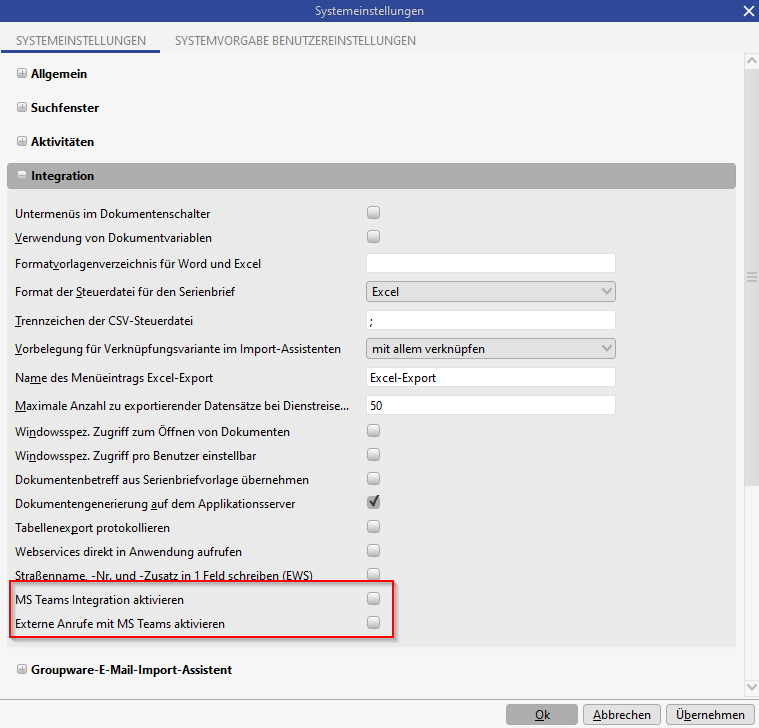Open Format der Steuerdatei dropdown
The height and width of the screenshot is (728, 759).
(490, 292)
